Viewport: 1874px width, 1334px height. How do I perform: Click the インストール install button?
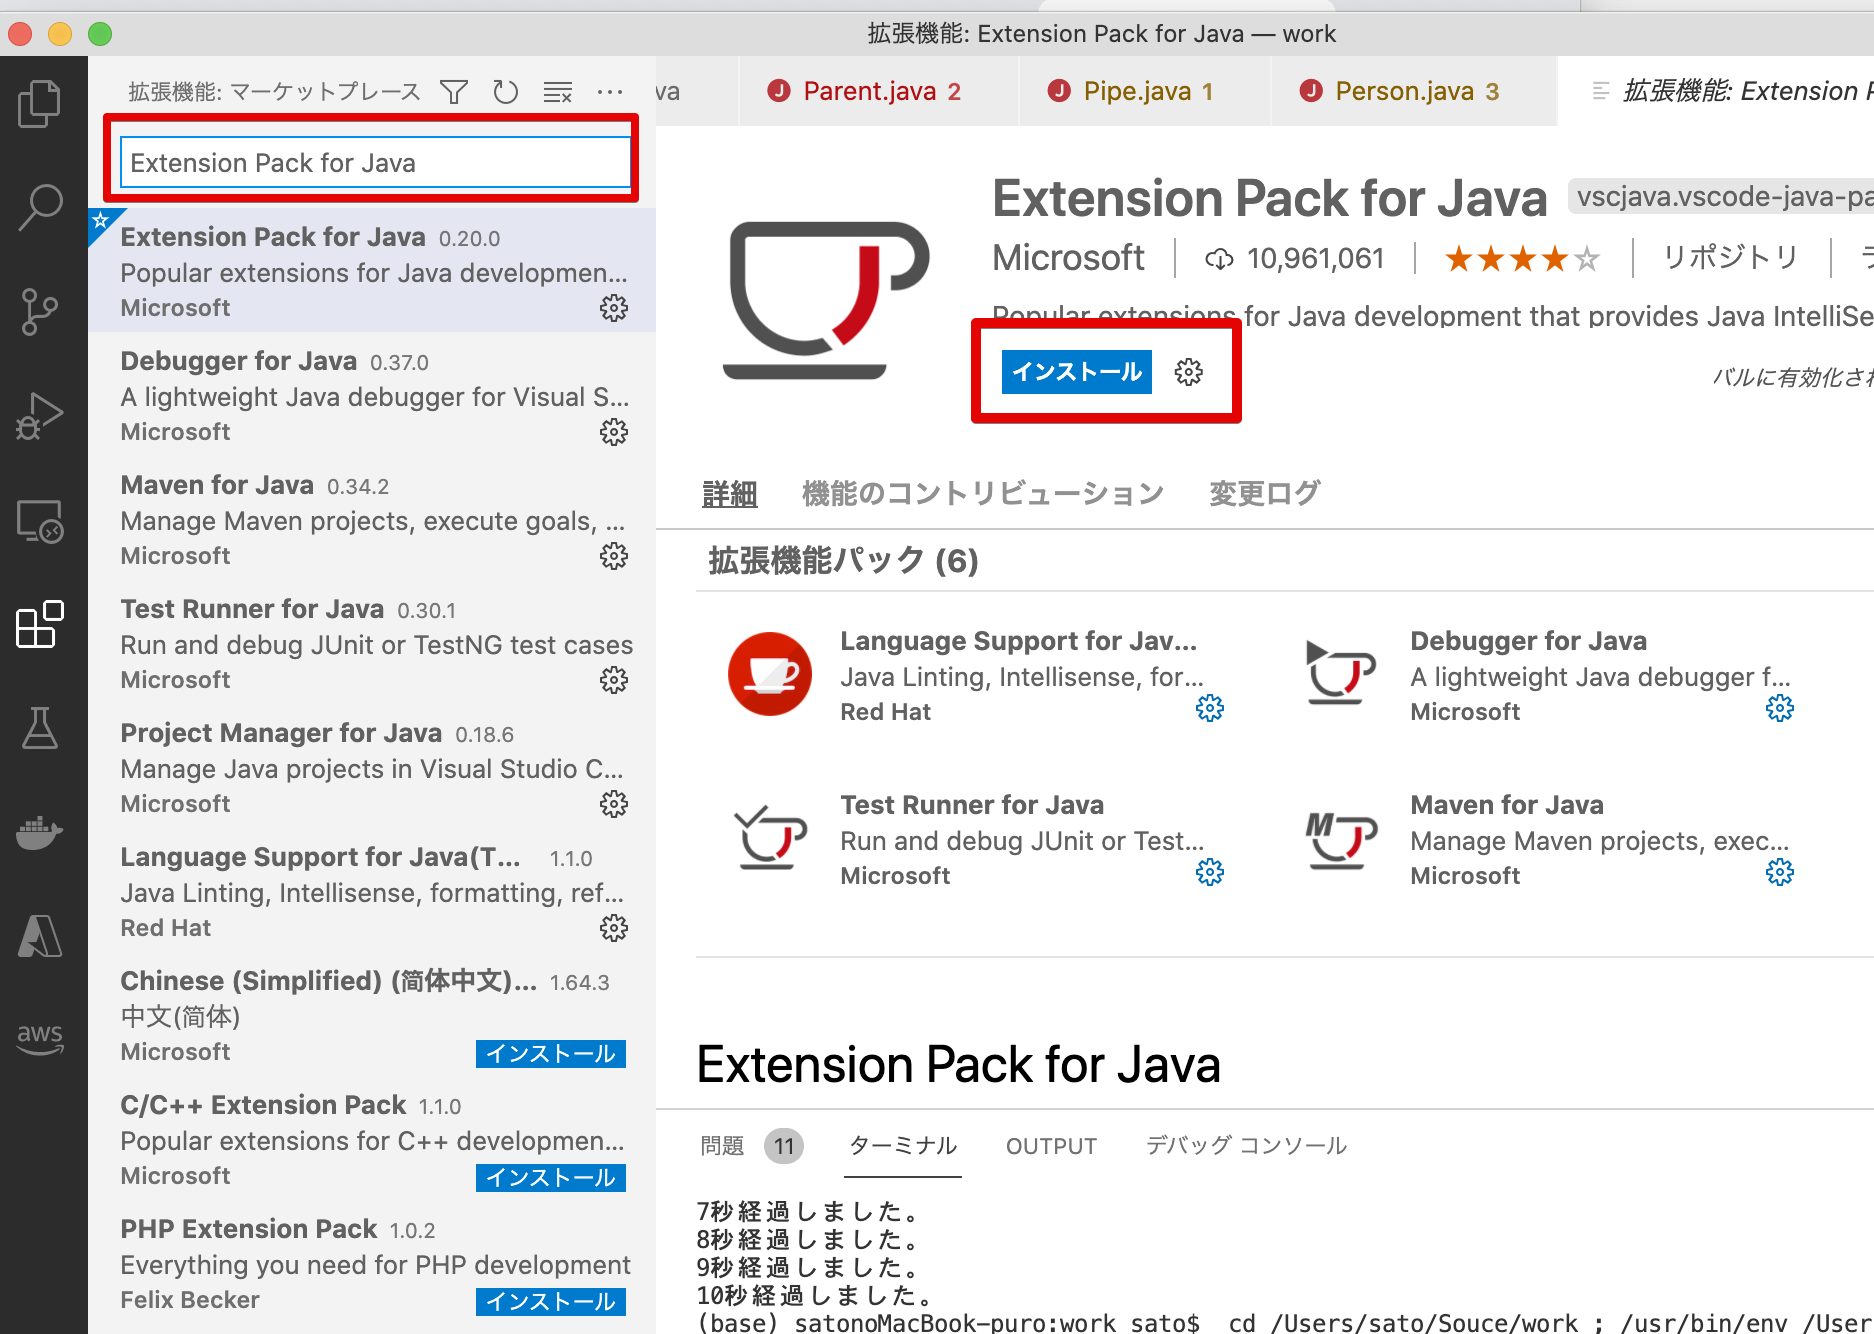pos(1075,371)
